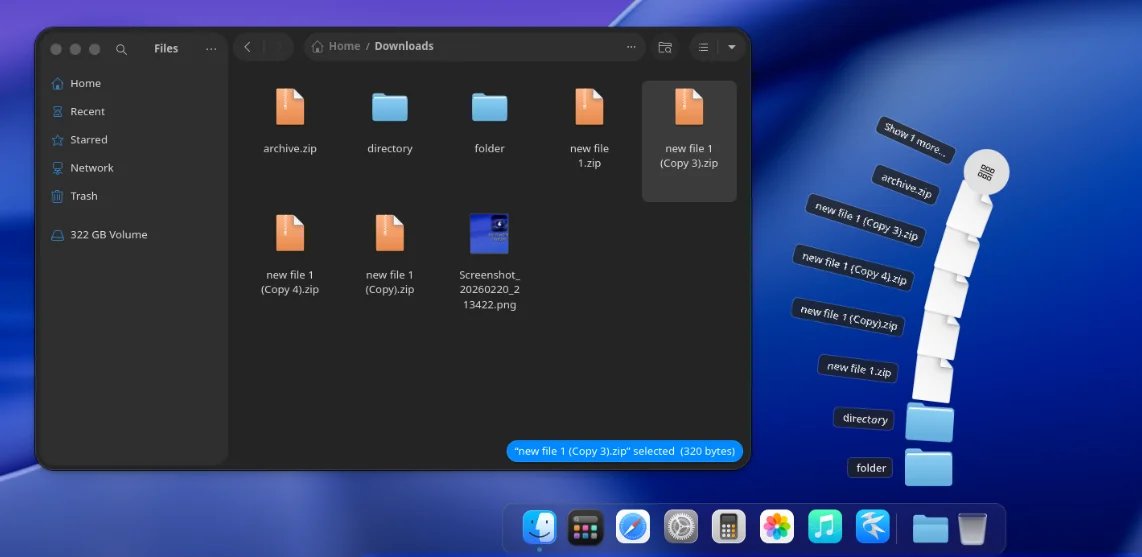Select new file 1 (Copy).zip in the Files window
Screen dimensions: 1142x557
point(390,233)
